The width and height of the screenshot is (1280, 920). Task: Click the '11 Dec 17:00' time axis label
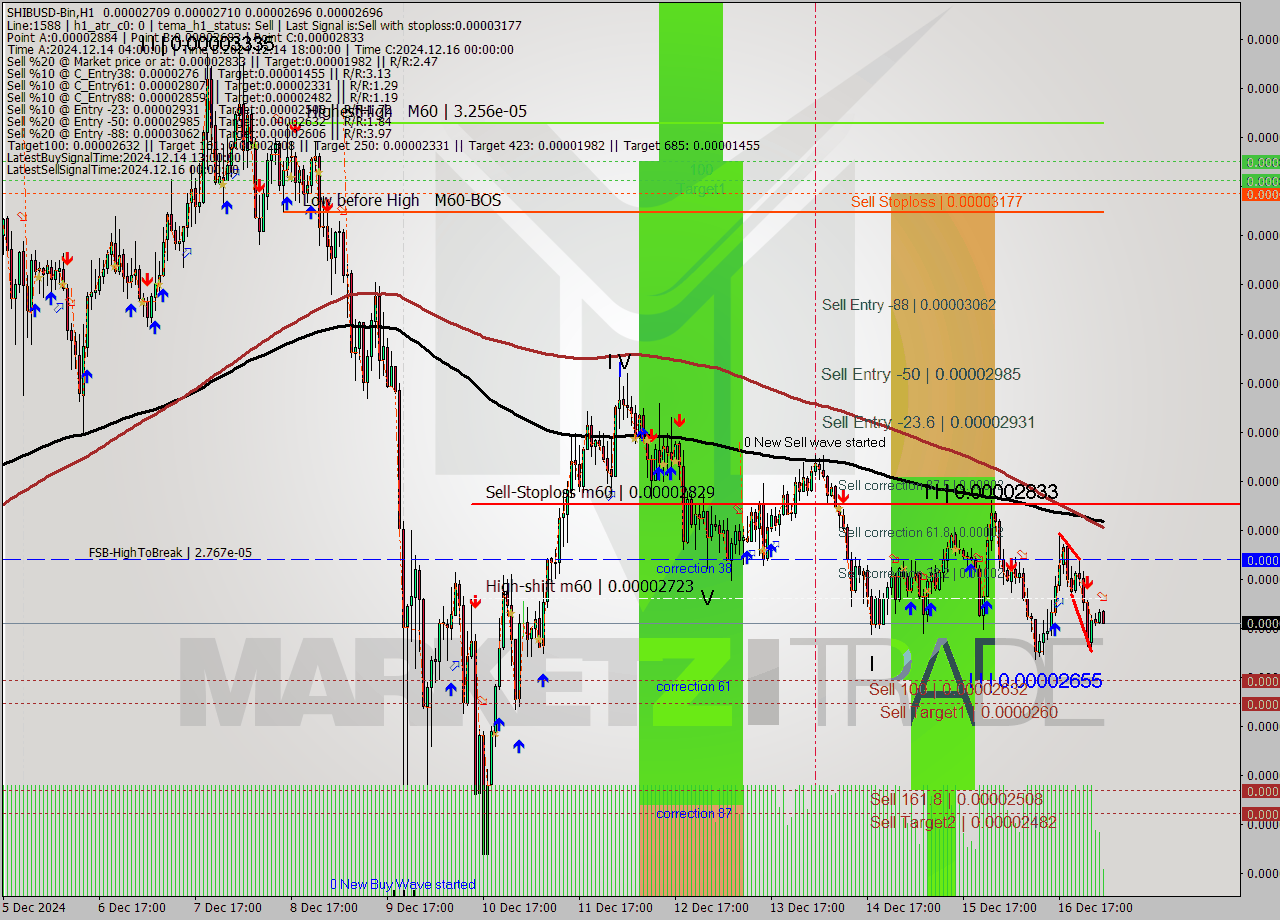pyautogui.click(x=615, y=908)
